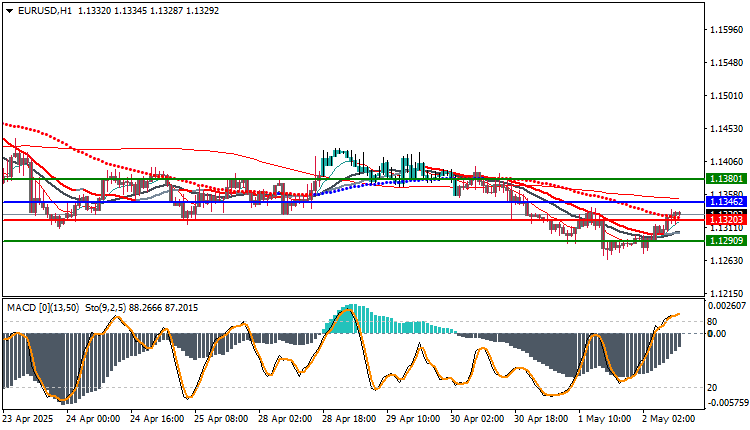The height and width of the screenshot is (430, 750).
Task: Select the red 1.13203 level label
Action: 726,220
